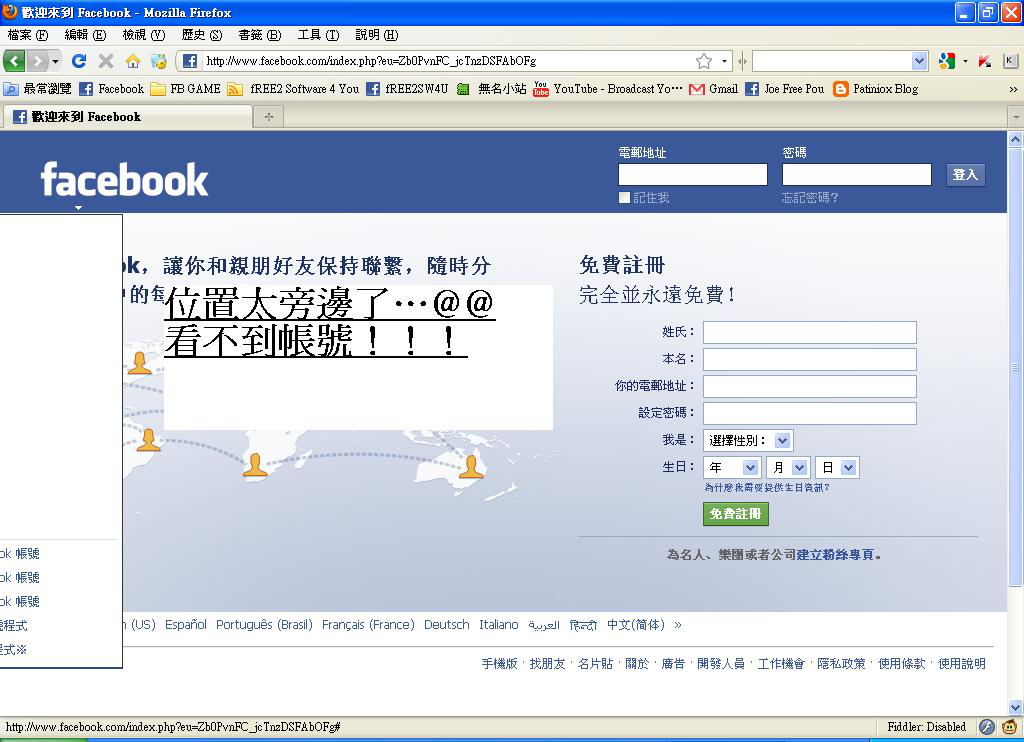Open the back/forward history dropdown arrow

pos(56,61)
